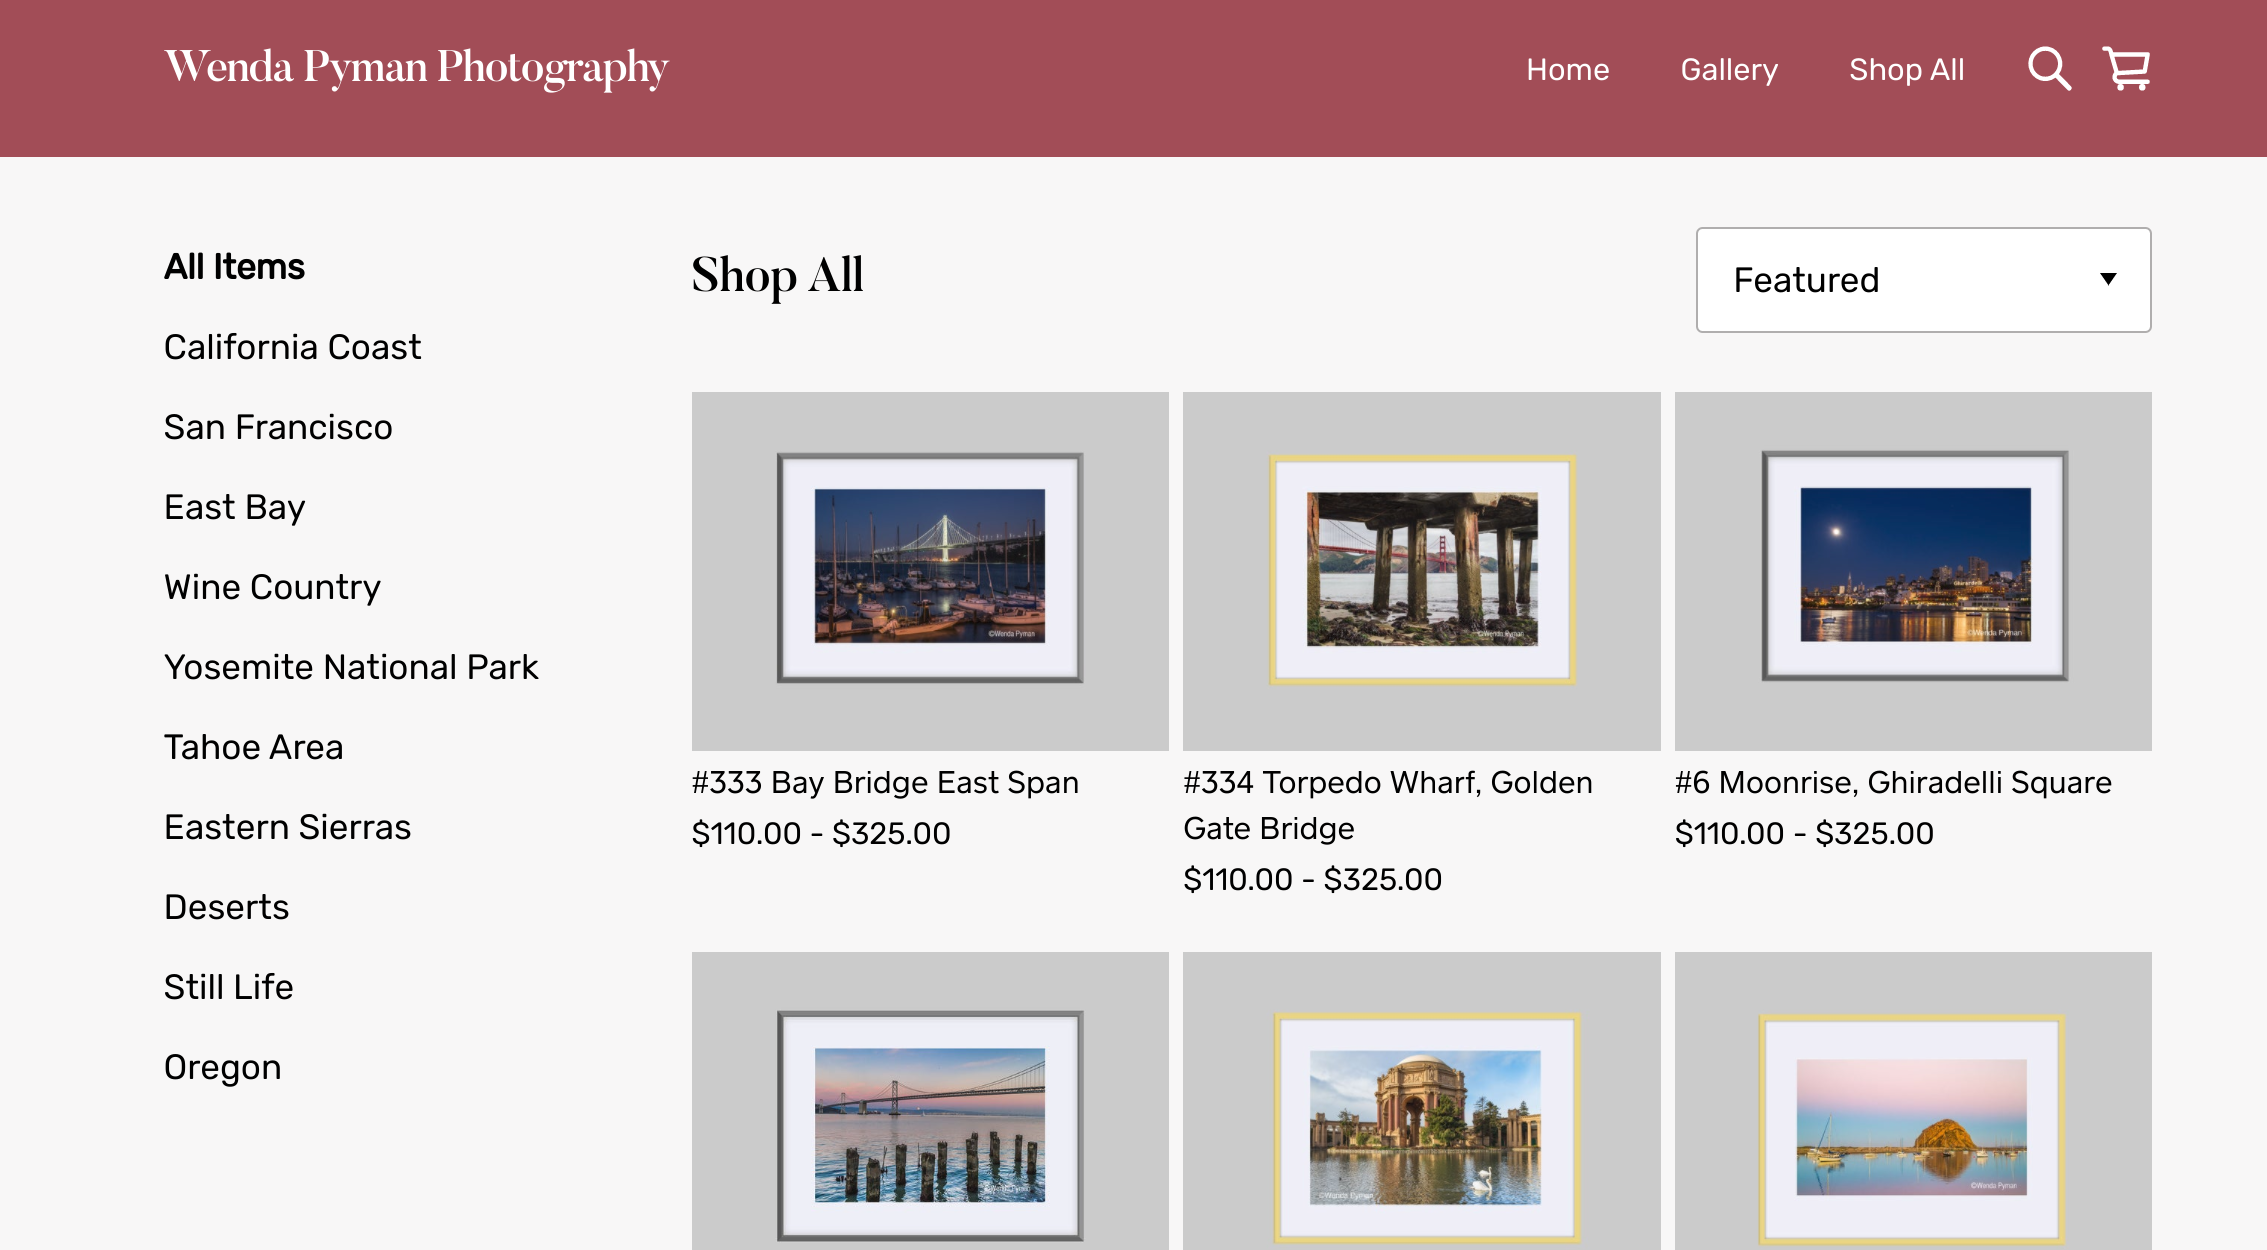Viewport: 2267px width, 1250px height.
Task: Click Wenda Pyman Photography site title
Action: coord(416,68)
